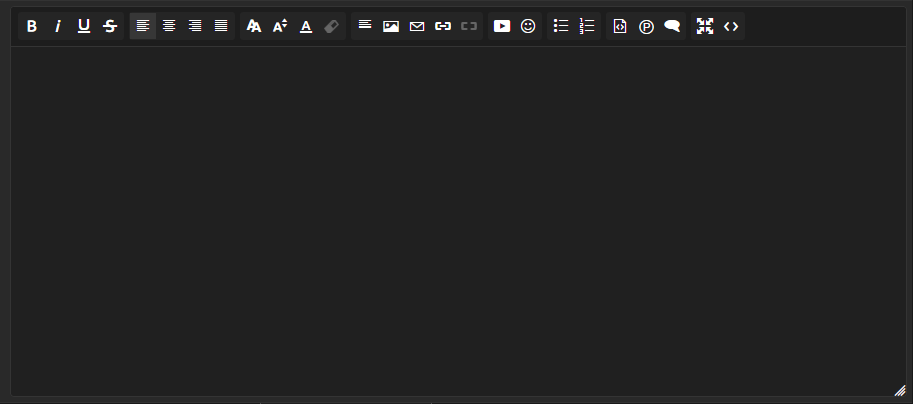Open the emoticon smiley picker
The height and width of the screenshot is (404, 913).
[528, 26]
